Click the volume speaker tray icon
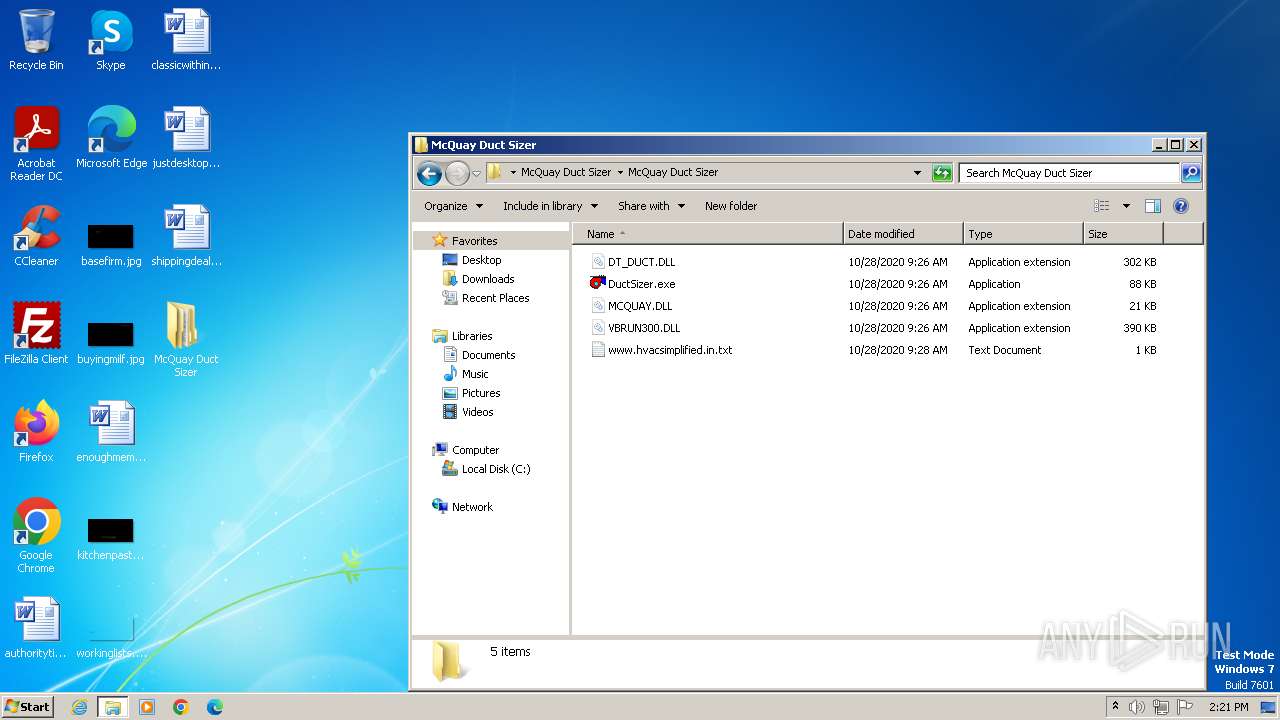 [1137, 707]
